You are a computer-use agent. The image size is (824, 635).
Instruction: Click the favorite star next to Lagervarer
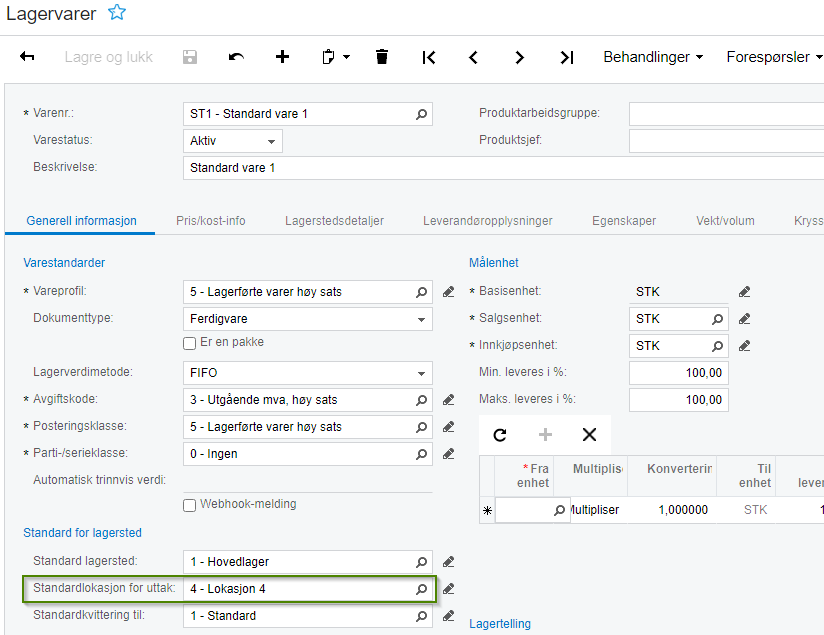click(117, 13)
